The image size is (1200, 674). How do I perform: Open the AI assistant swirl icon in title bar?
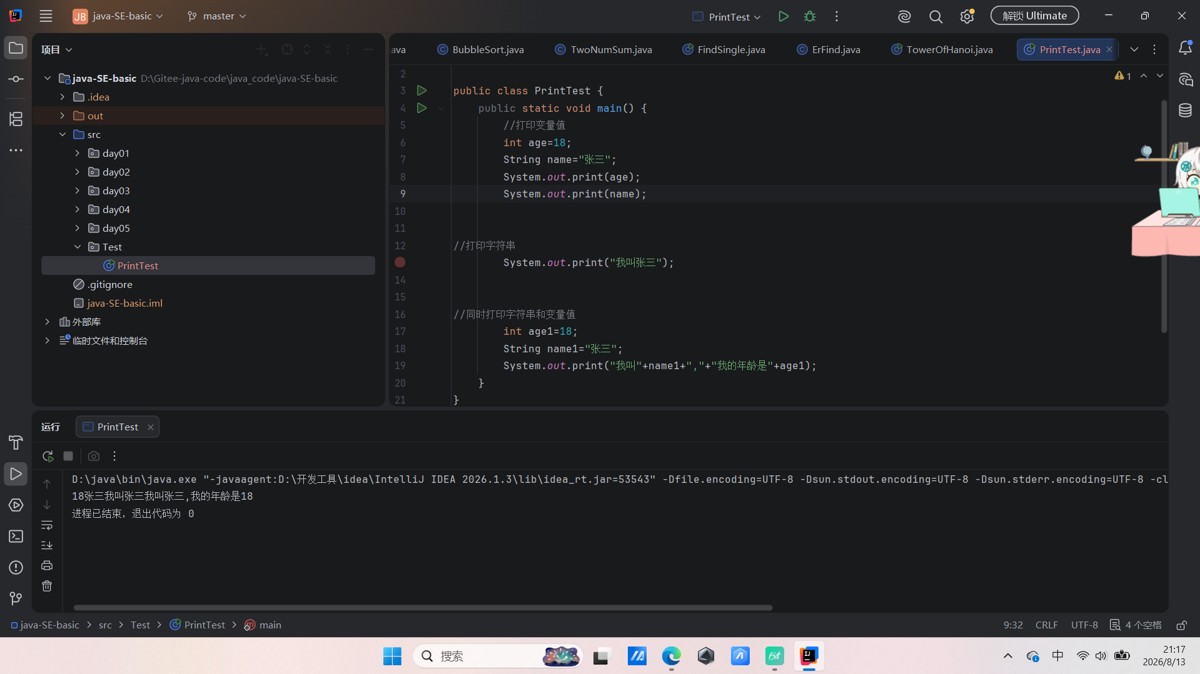pyautogui.click(x=904, y=16)
